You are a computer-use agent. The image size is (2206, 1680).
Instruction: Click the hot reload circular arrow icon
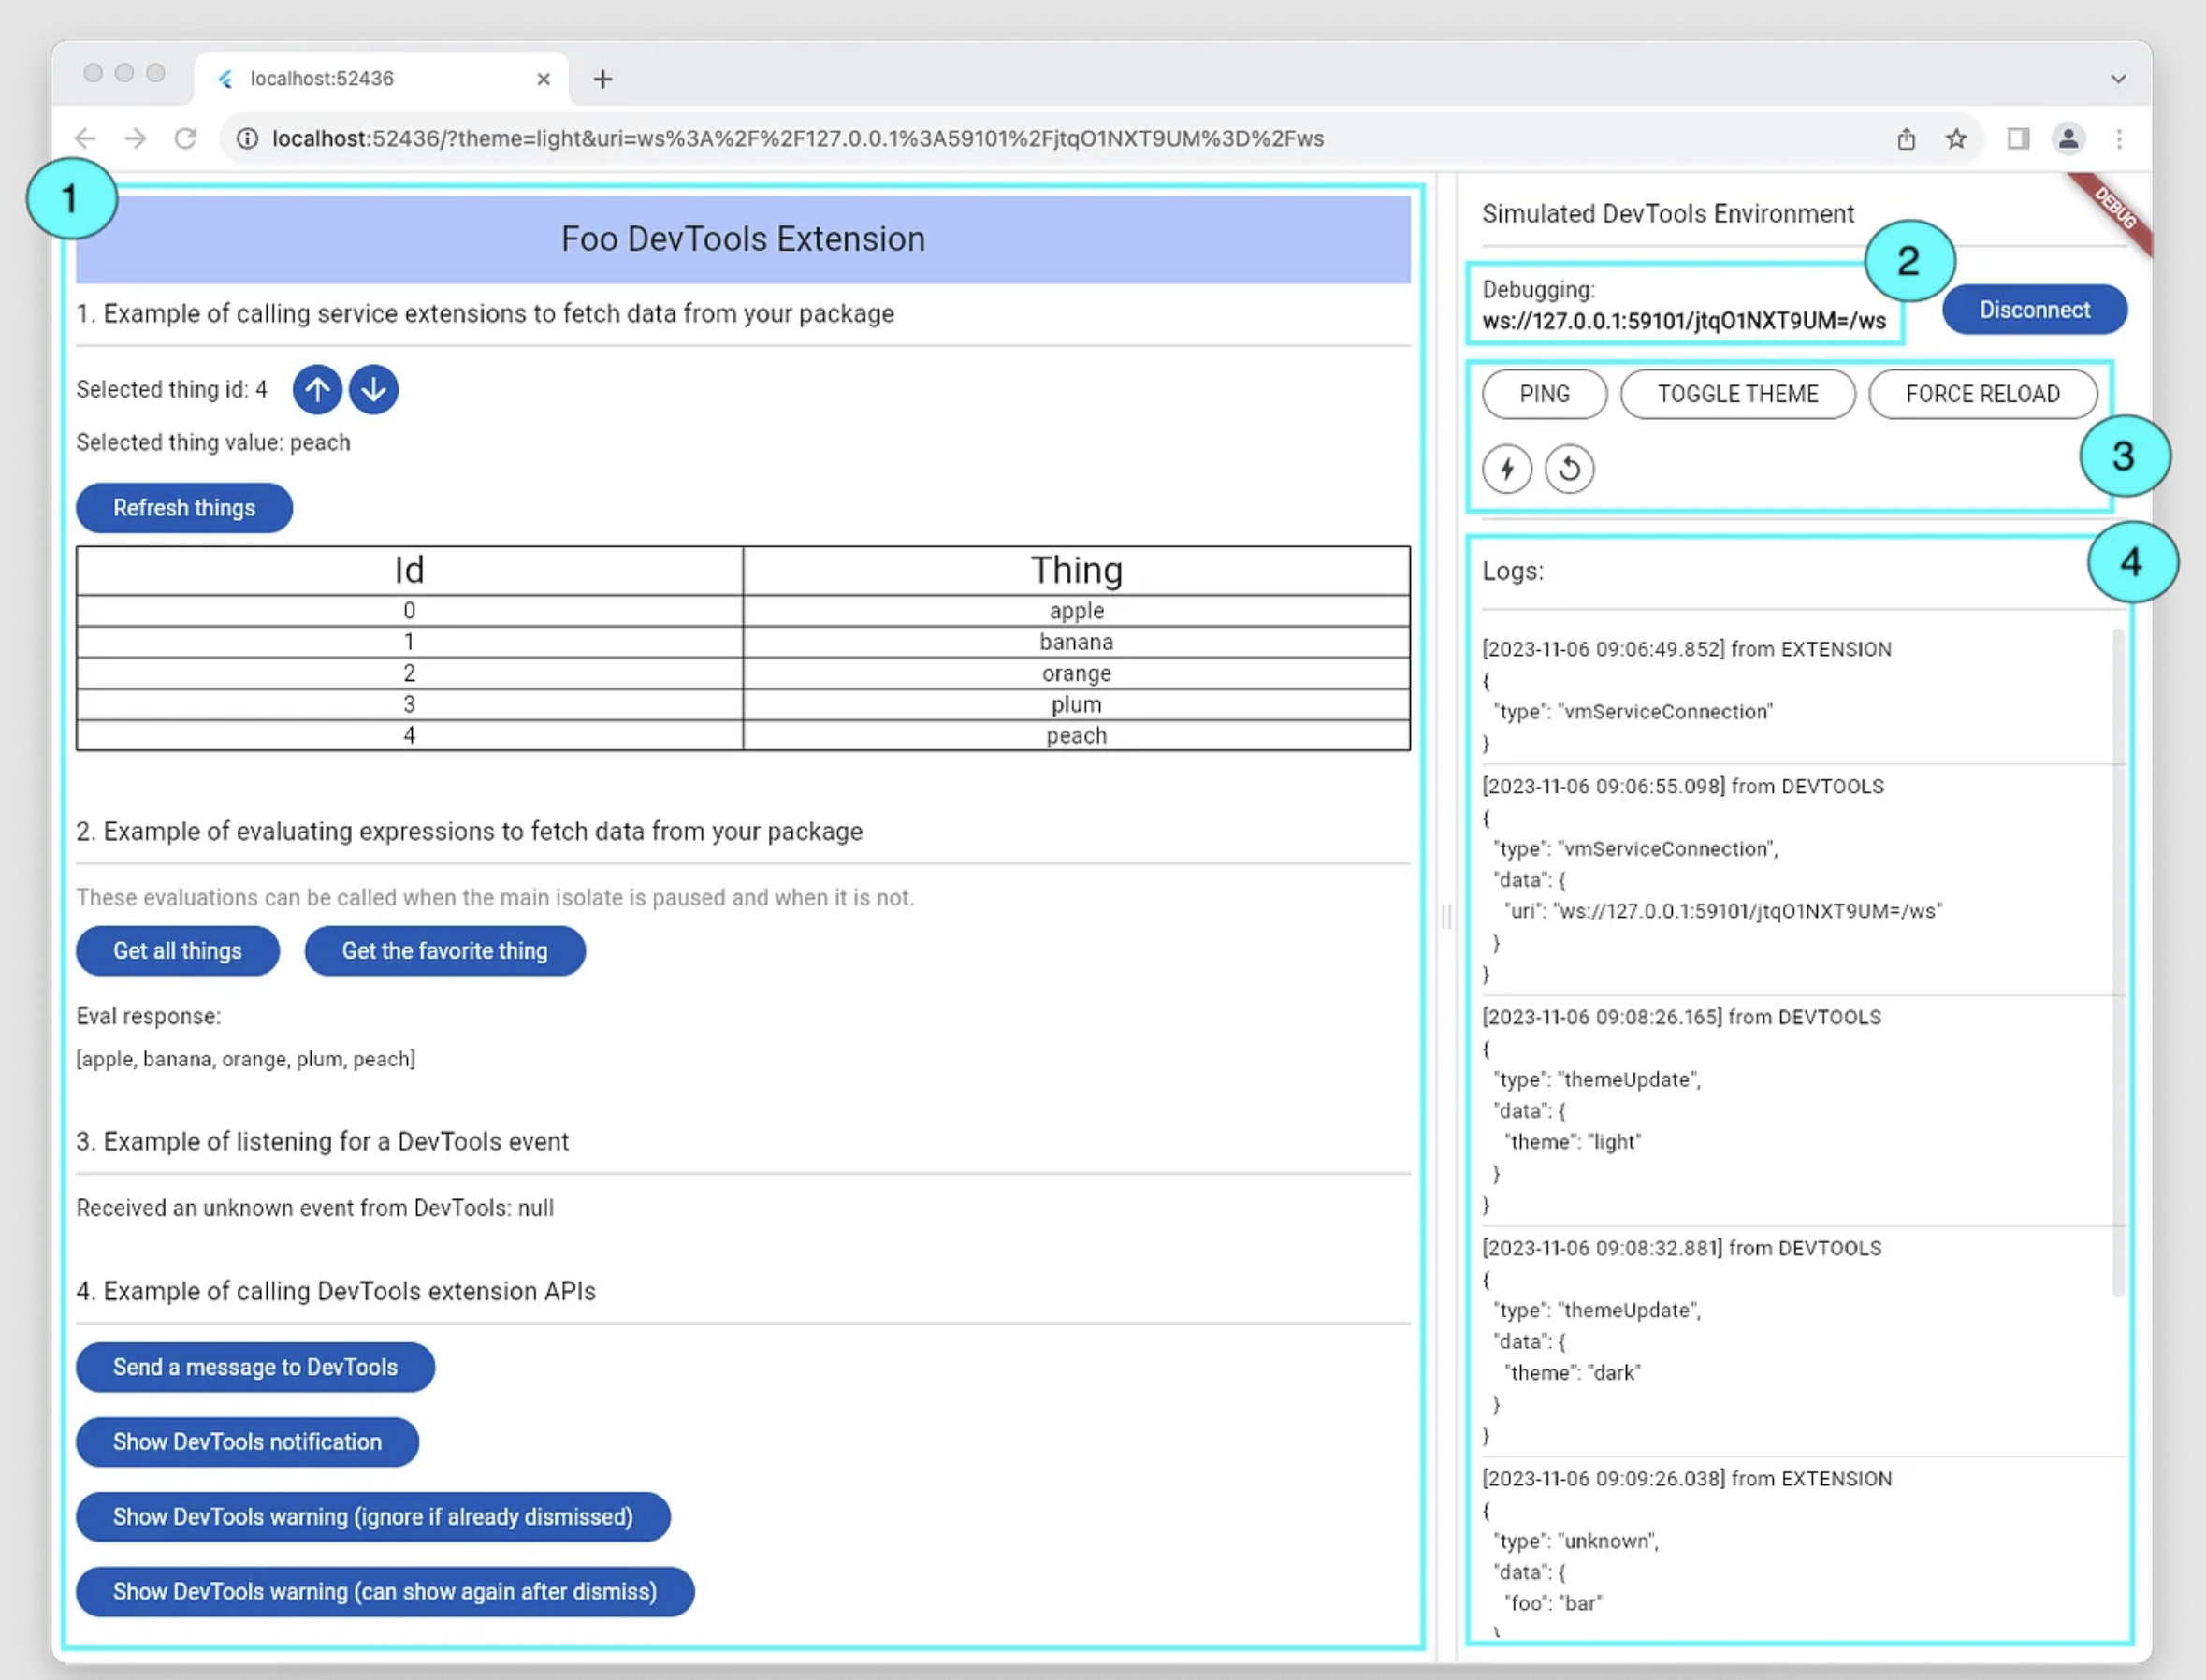pyautogui.click(x=1569, y=468)
